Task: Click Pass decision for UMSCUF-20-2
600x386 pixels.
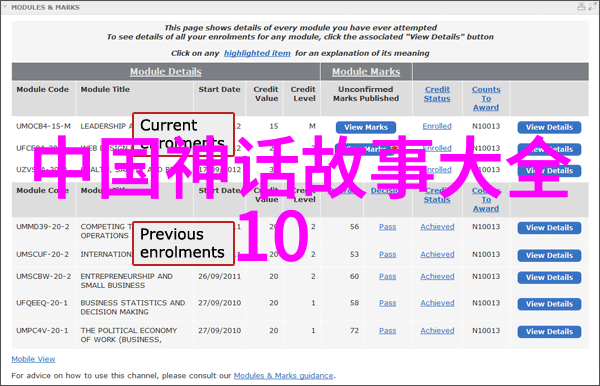Action: [388, 254]
